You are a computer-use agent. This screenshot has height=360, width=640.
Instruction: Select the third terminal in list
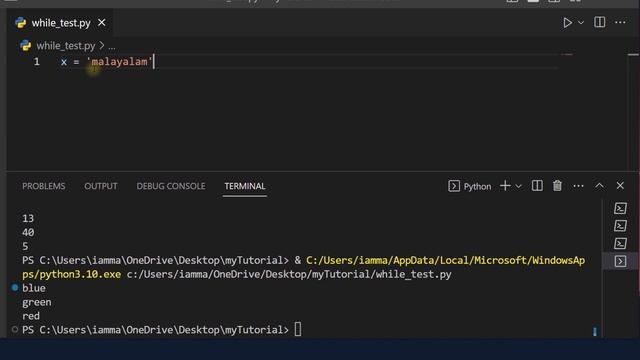pos(620,244)
